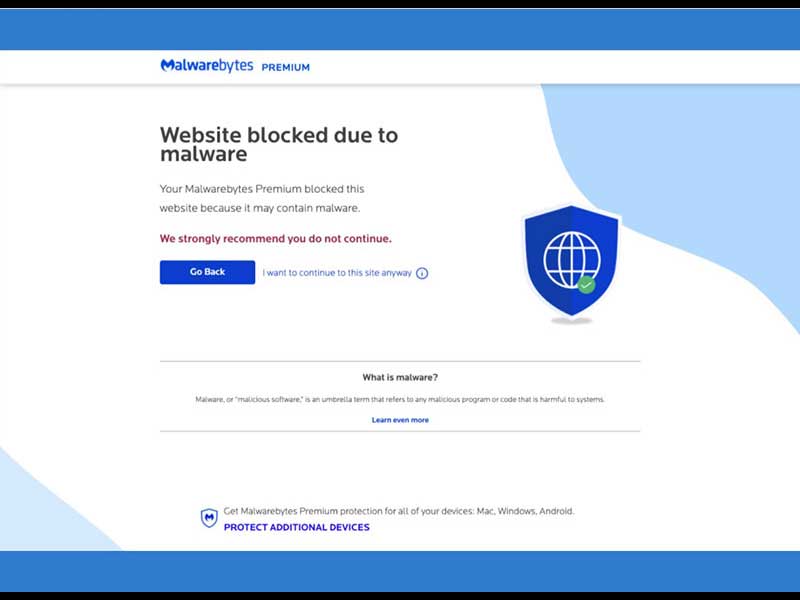Click the website because it may contain malware line
The width and height of the screenshot is (800, 600).
point(260,208)
